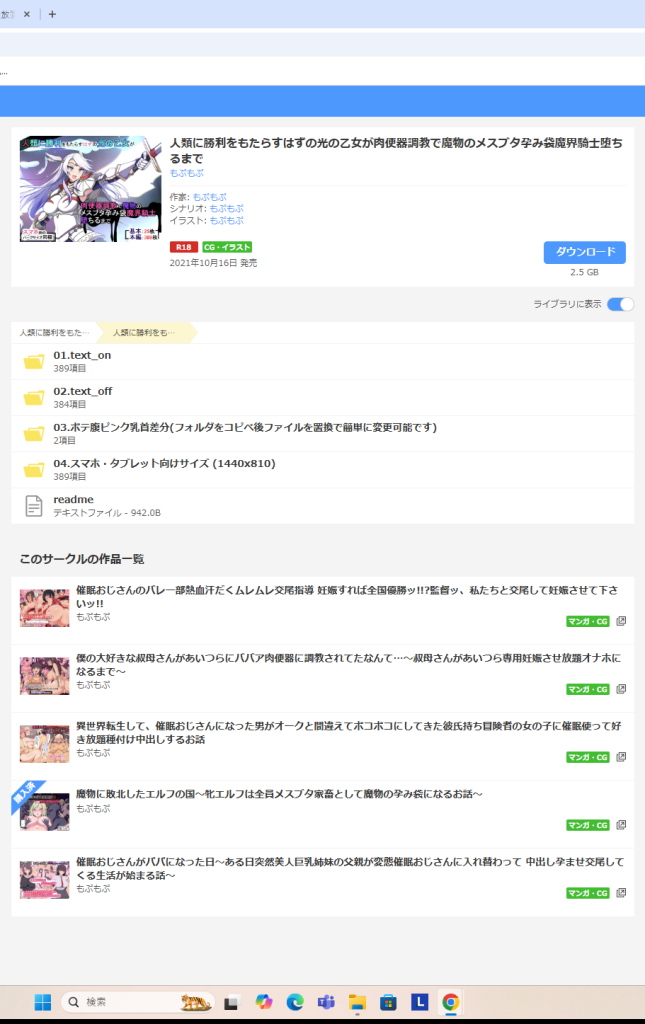Click the folder icon of the 03.ボテ腹 row

click(x=34, y=433)
